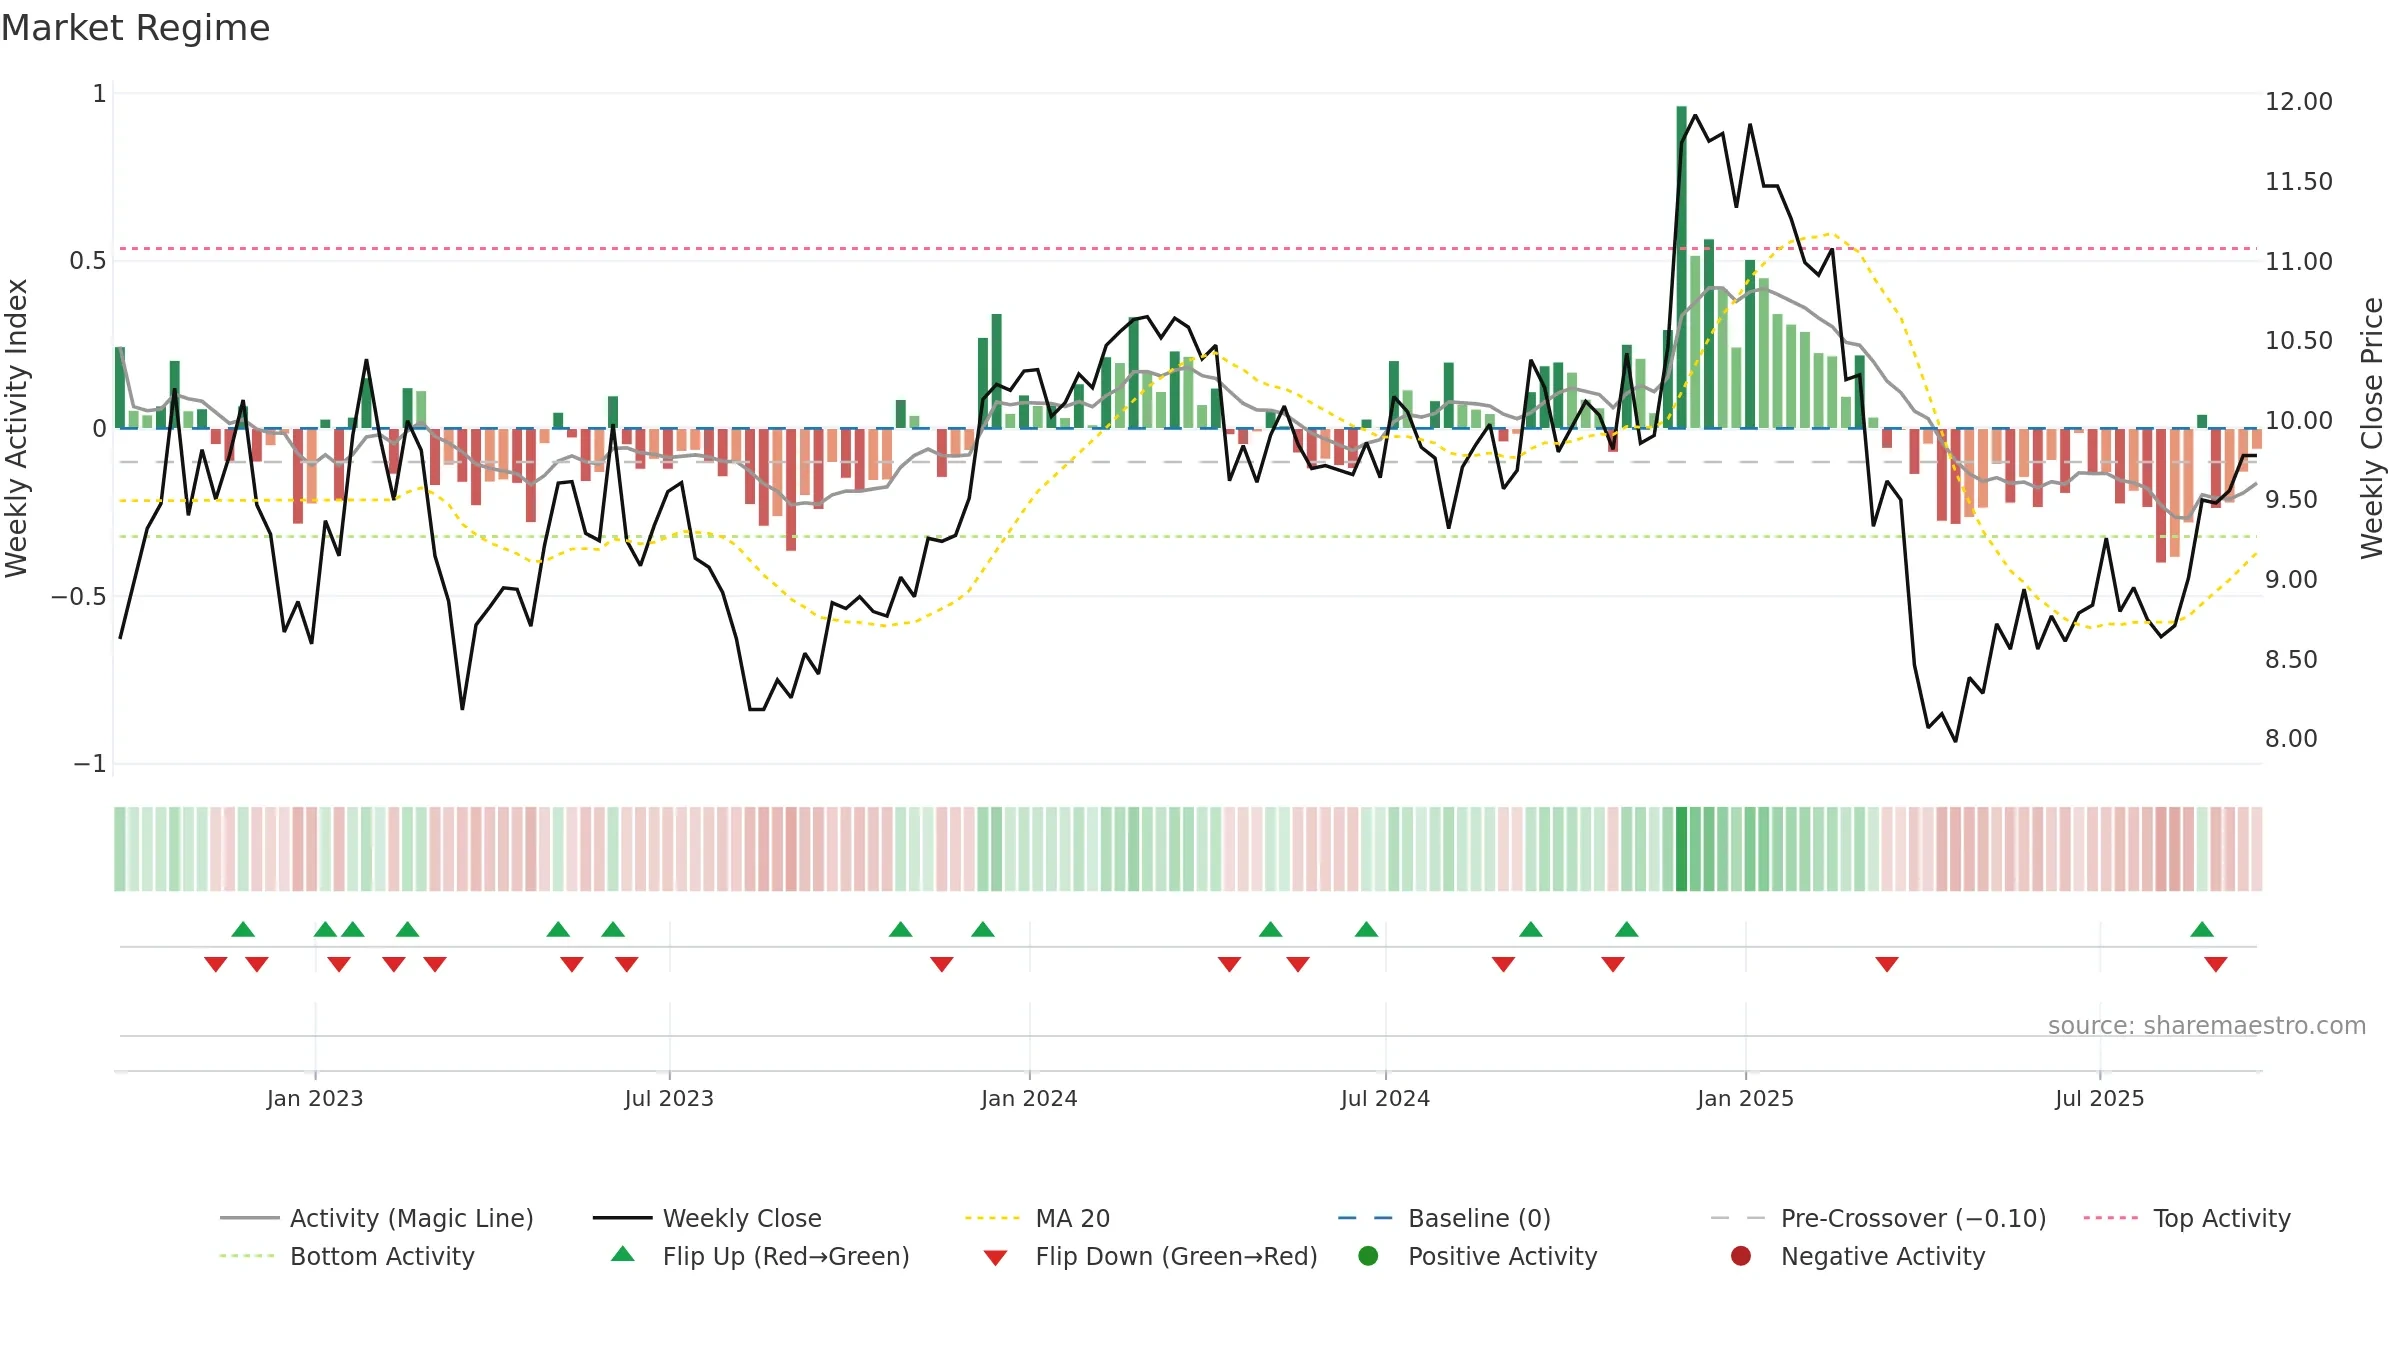
Task: Click the Market Regime chart title
Action: coord(135,28)
